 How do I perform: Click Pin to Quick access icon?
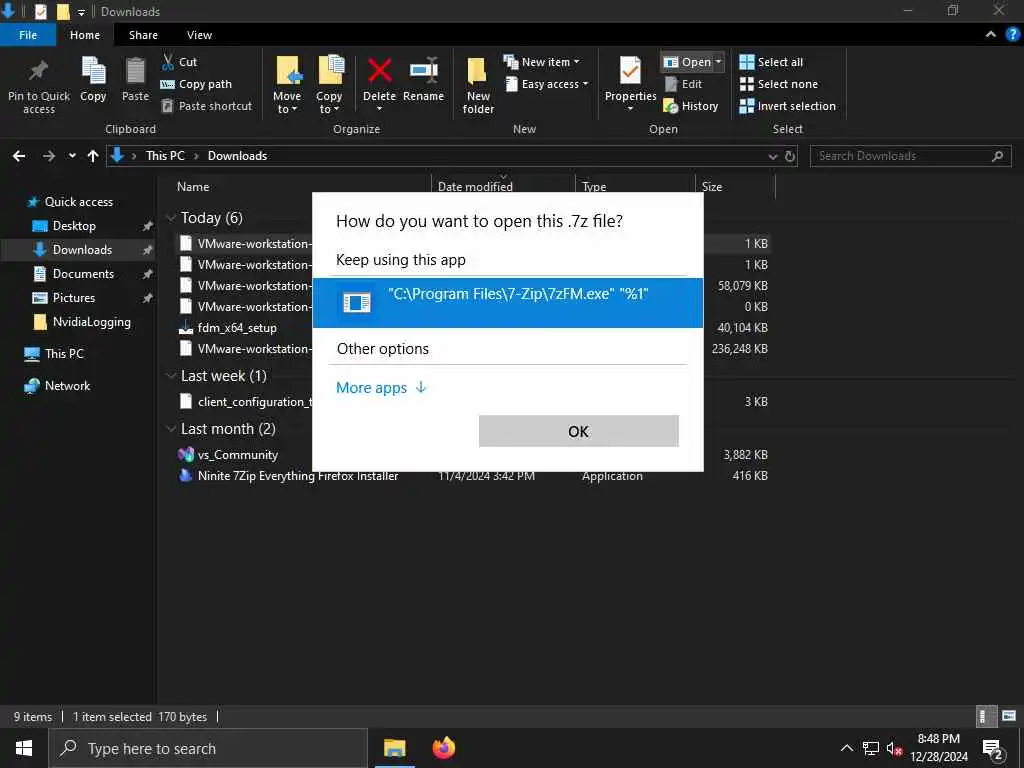pos(39,69)
